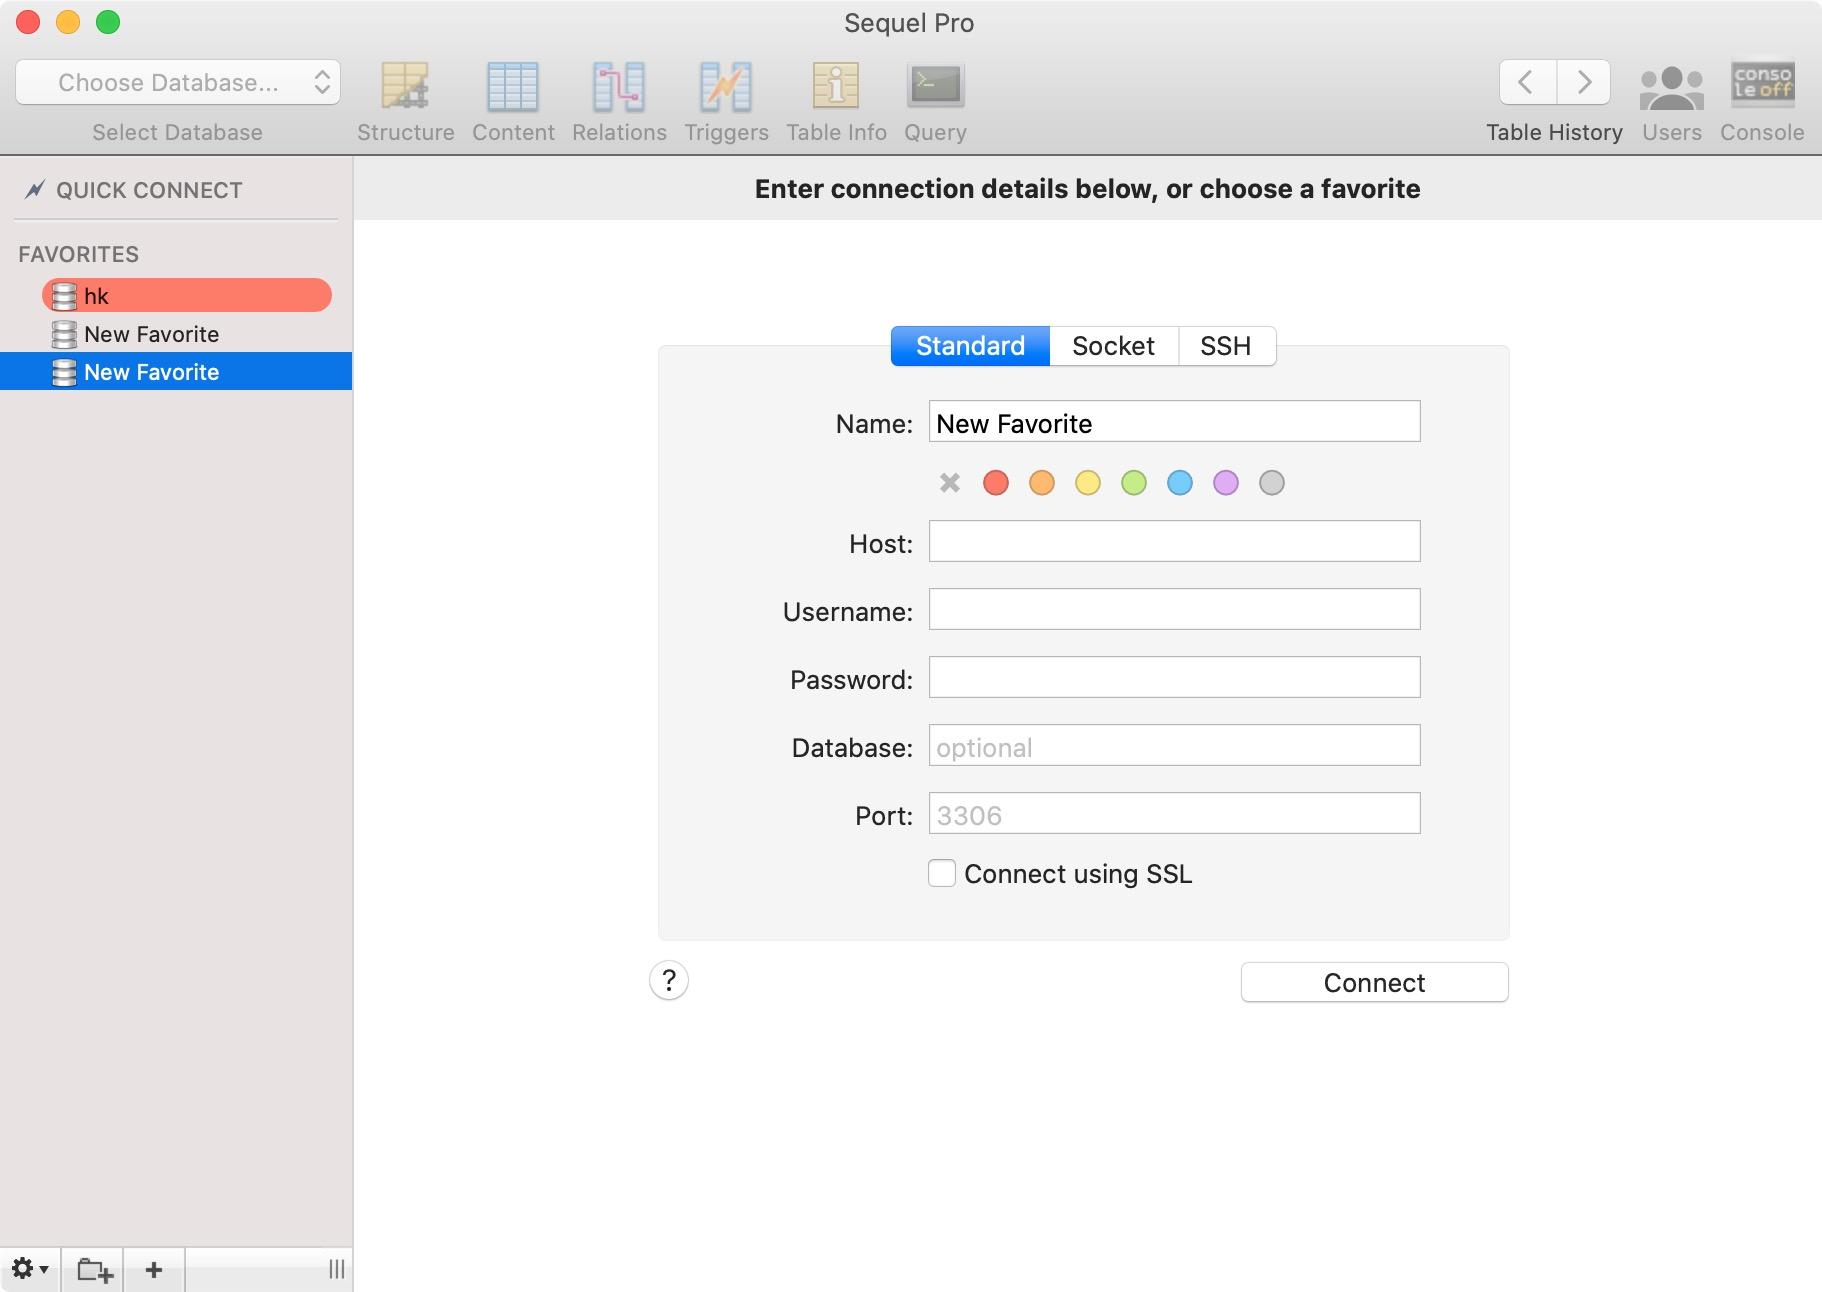Pick the blue color swatch

[x=1180, y=483]
